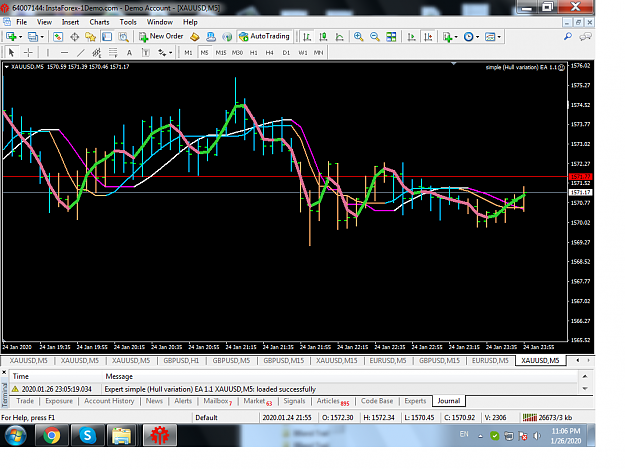This screenshot has width=625, height=469.
Task: Open the New Chart dropdown arrow
Action: (x=20, y=37)
